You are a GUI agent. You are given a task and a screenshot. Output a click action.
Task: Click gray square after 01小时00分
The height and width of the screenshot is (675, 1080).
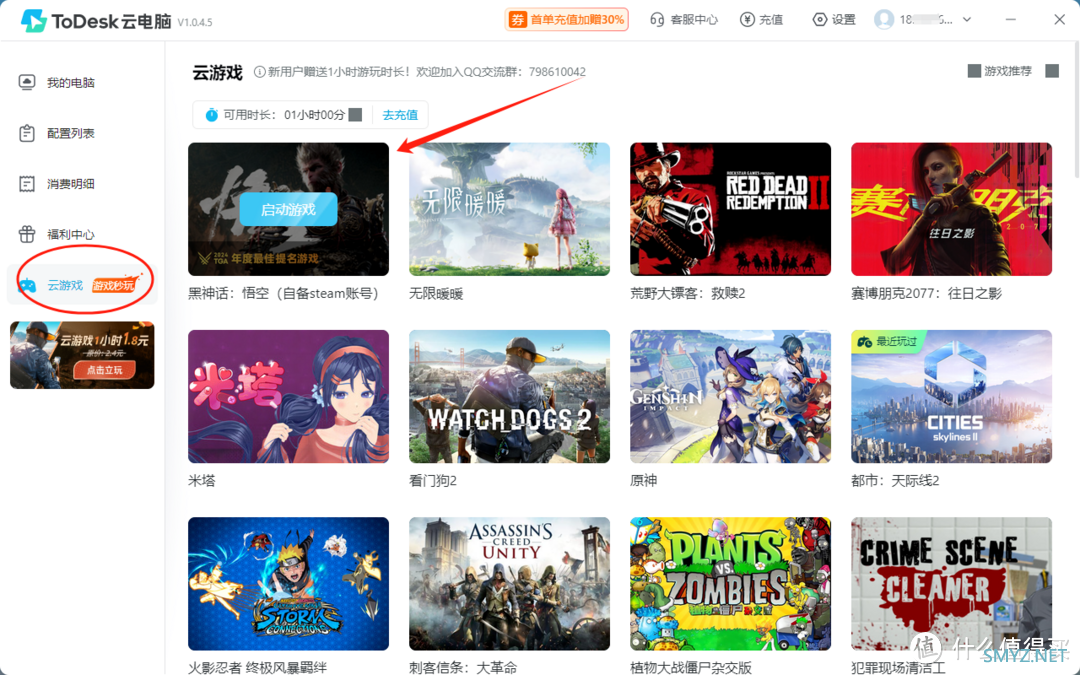click(x=355, y=114)
